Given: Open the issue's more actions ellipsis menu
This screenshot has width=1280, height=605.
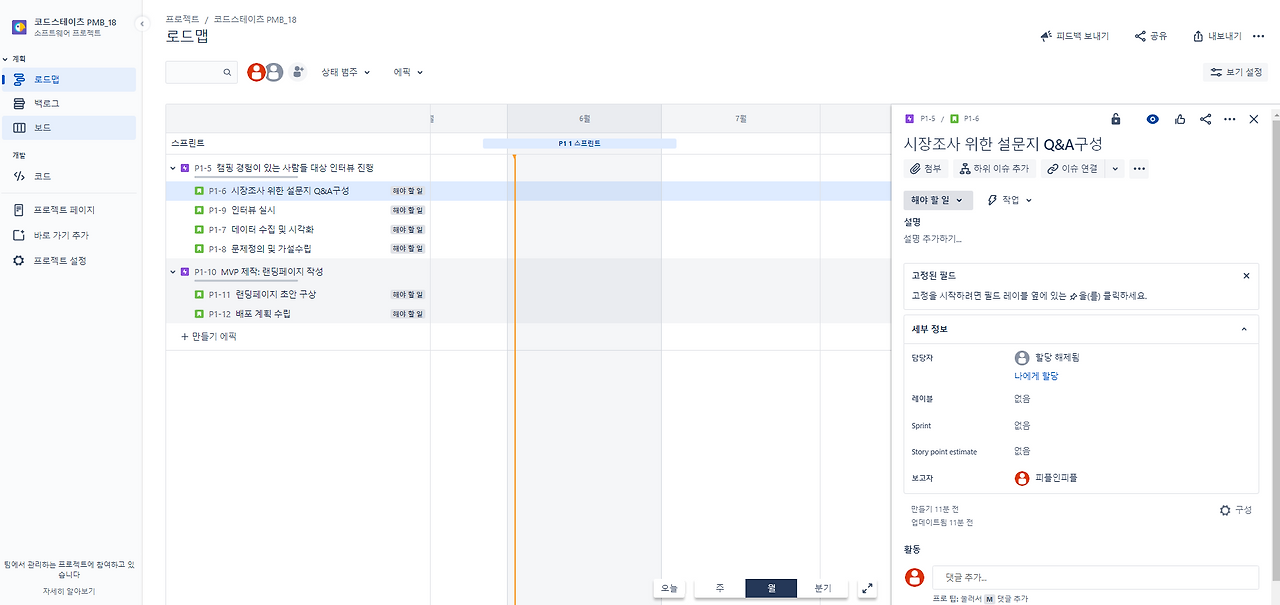Looking at the screenshot, I should 1230,119.
